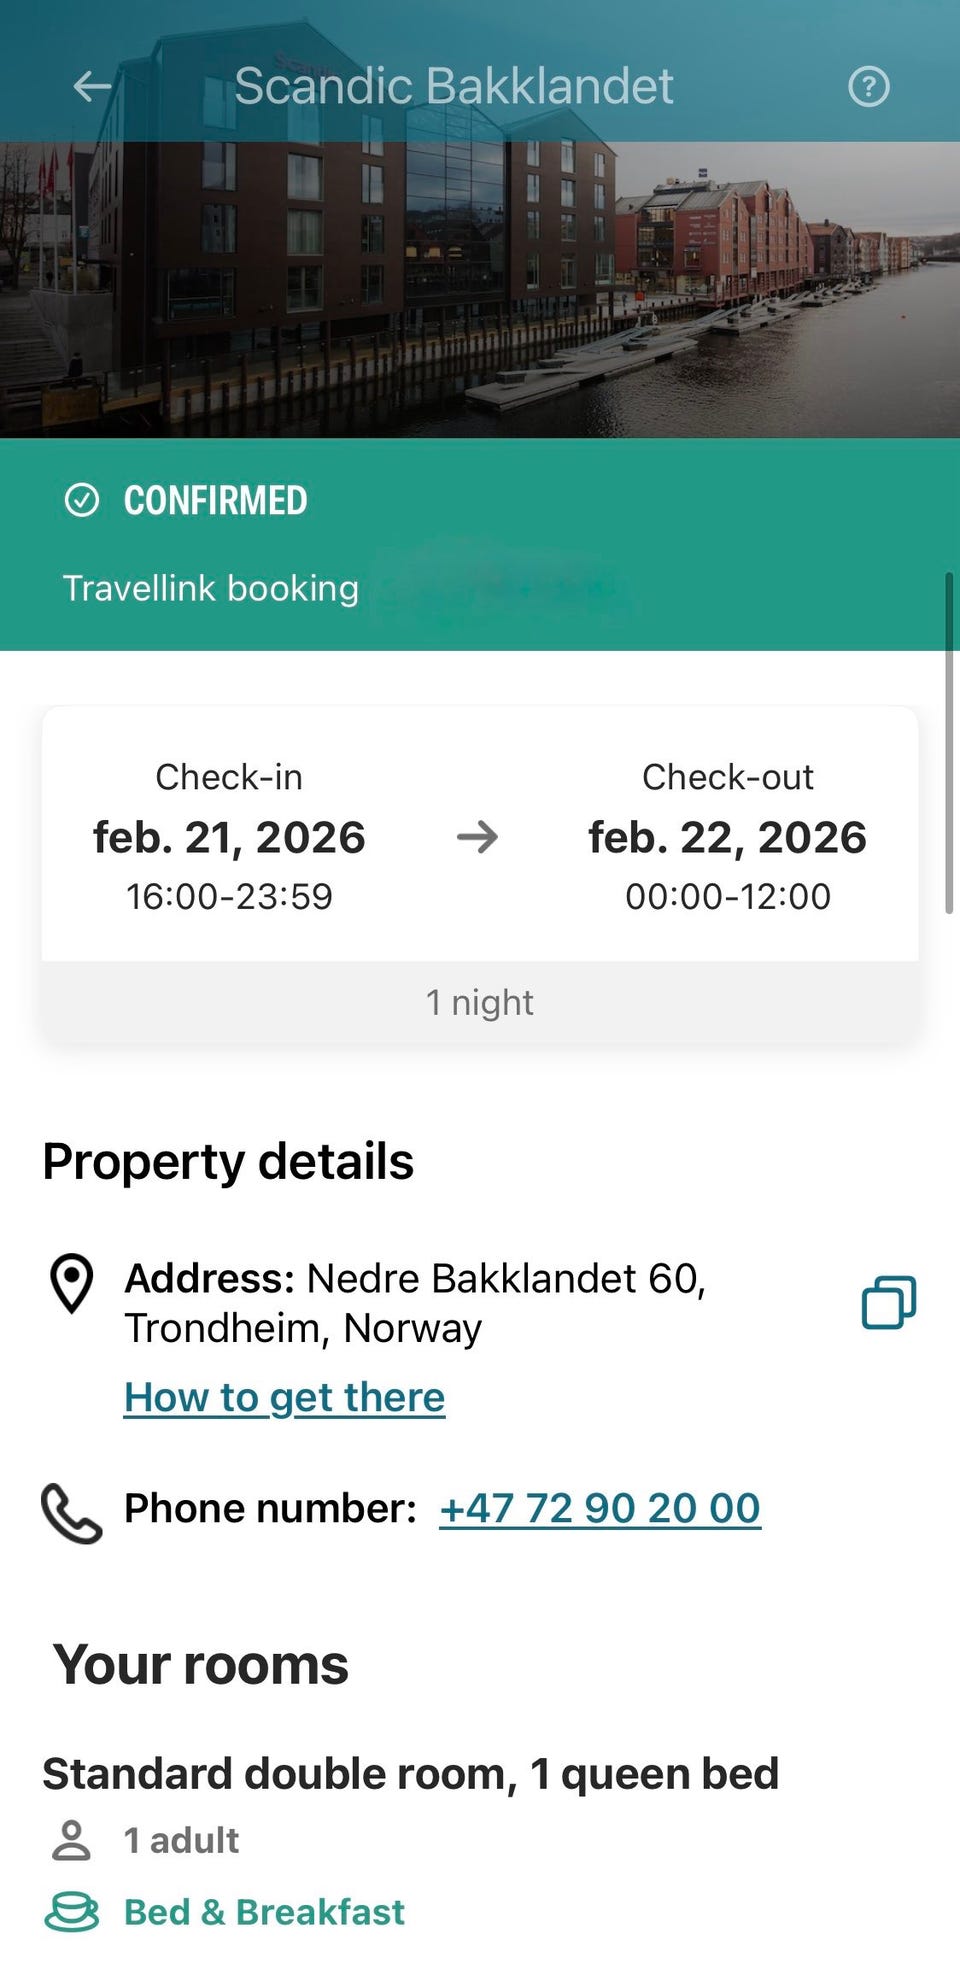Tap the location pin icon

tap(72, 1283)
